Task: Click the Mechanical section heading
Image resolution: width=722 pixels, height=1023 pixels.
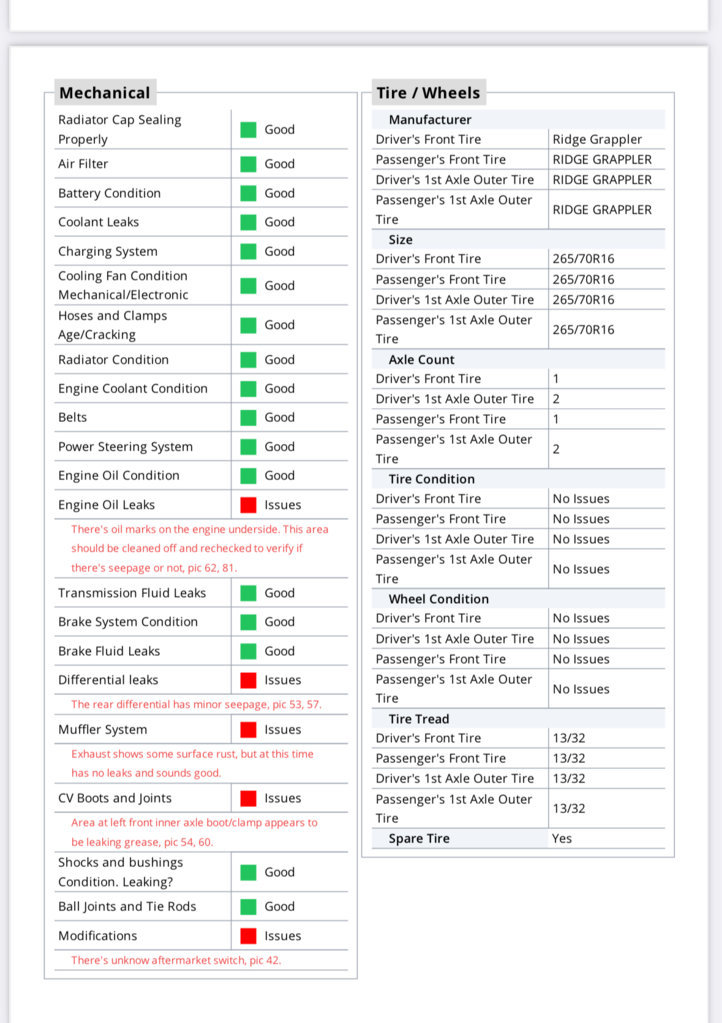Action: (104, 93)
